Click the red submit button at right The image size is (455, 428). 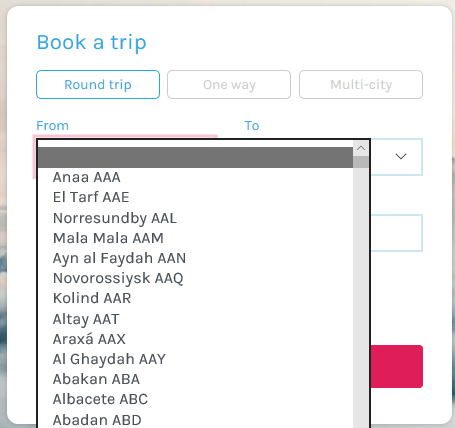click(x=397, y=366)
